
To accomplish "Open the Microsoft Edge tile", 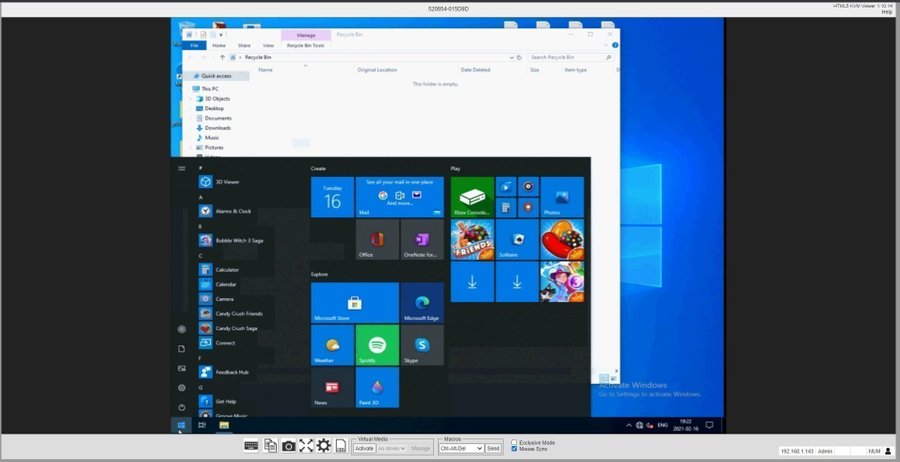I will pyautogui.click(x=422, y=302).
